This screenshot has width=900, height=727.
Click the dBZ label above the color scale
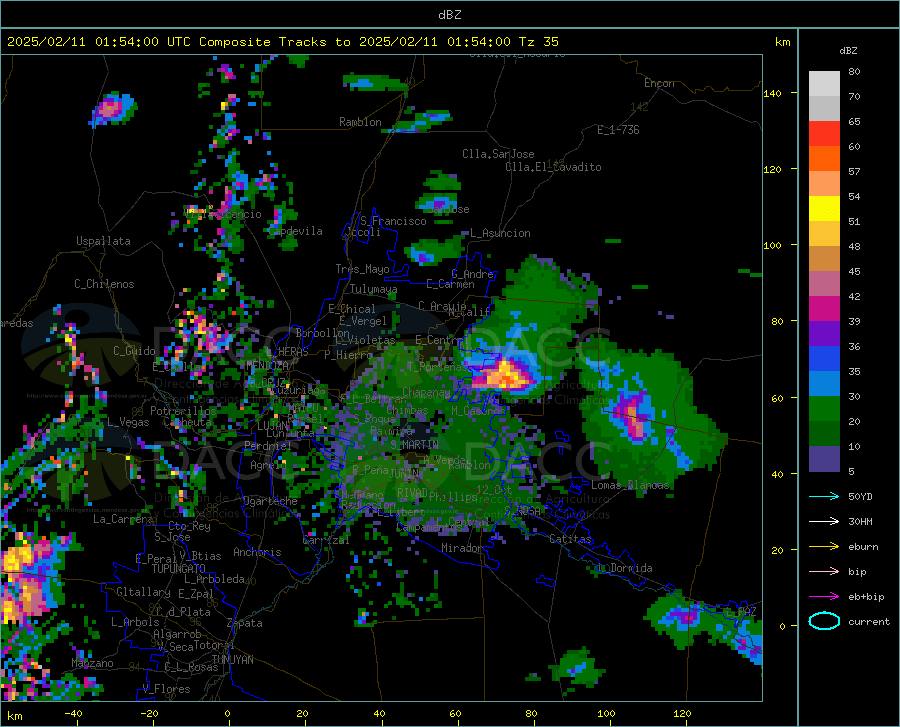click(848, 50)
